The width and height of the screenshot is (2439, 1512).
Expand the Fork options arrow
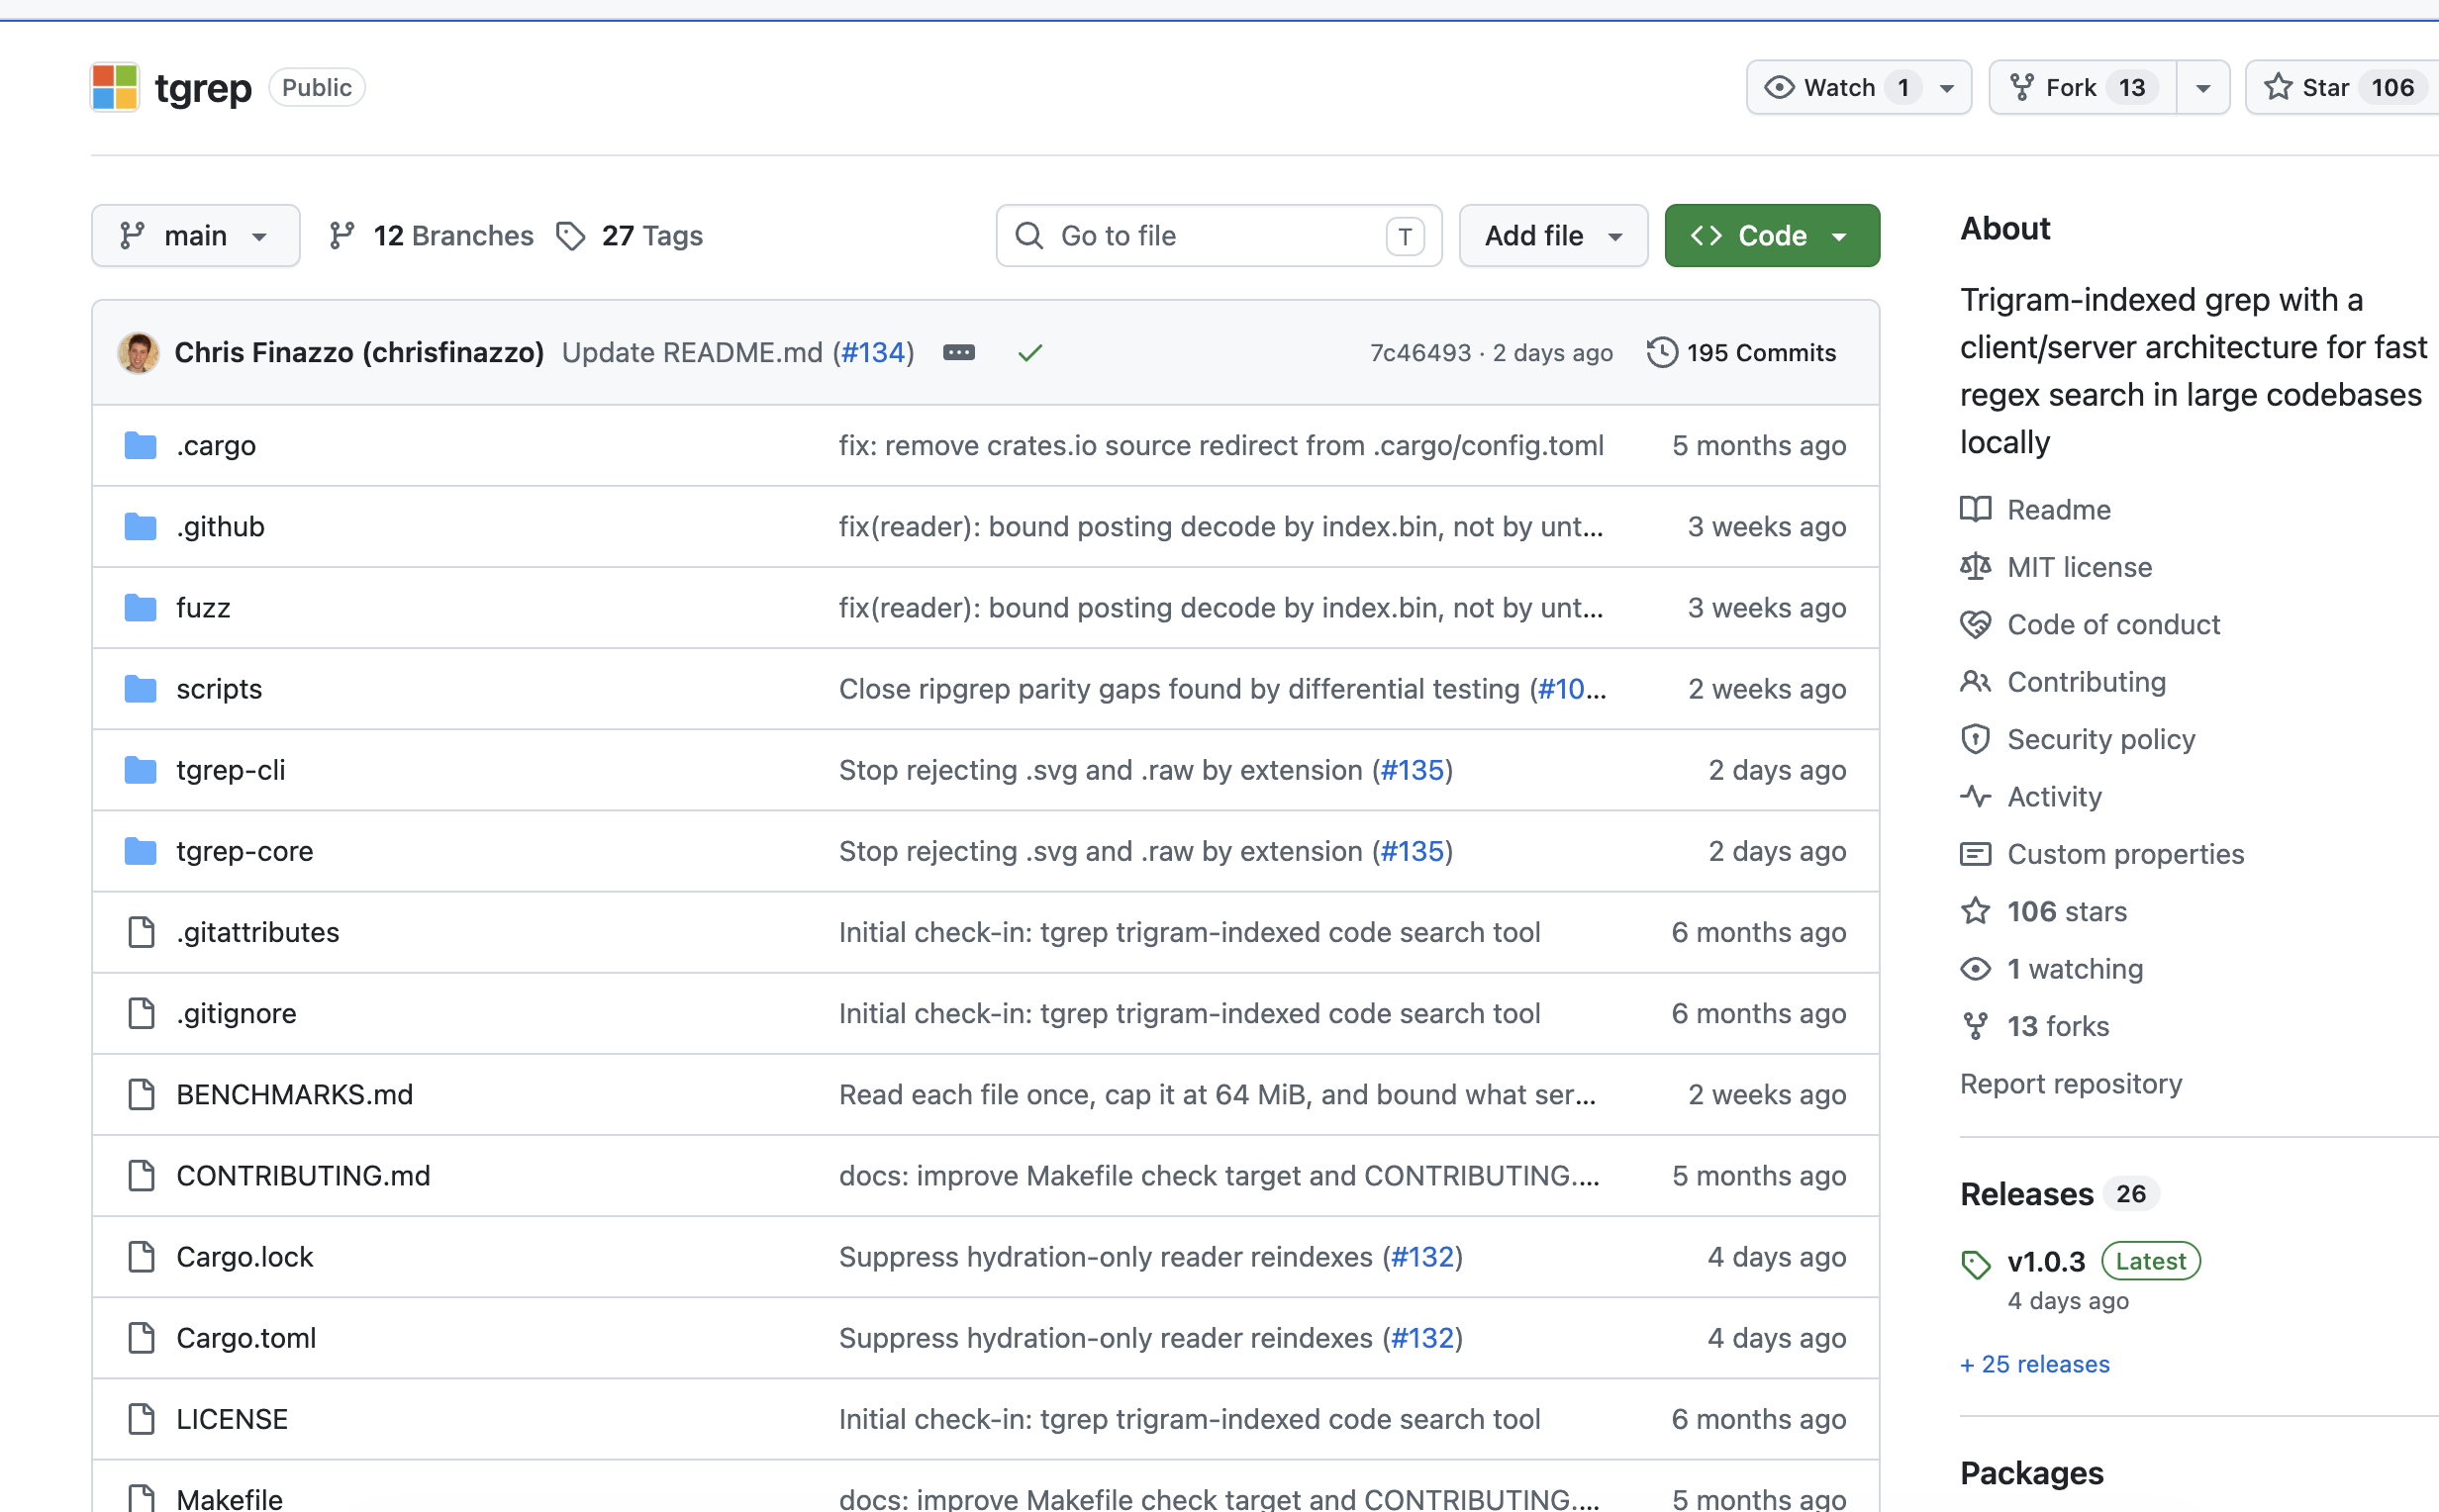tap(2202, 87)
